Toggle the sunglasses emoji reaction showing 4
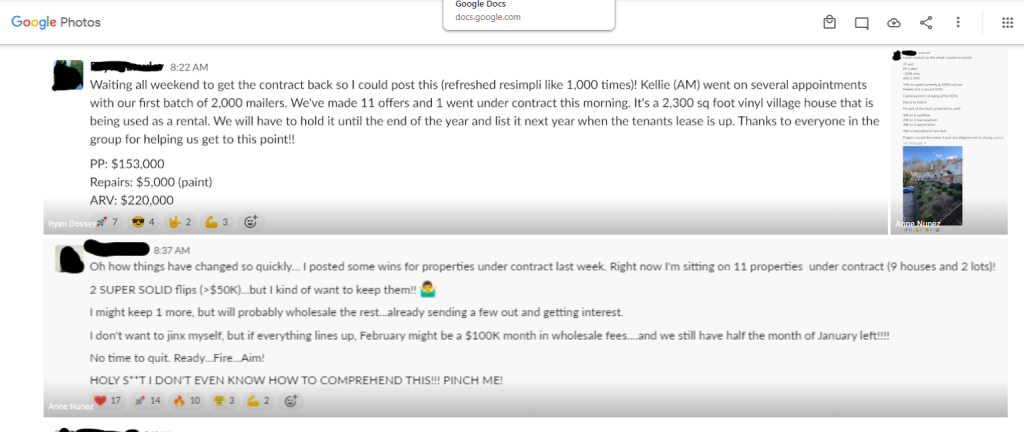 tap(143, 222)
